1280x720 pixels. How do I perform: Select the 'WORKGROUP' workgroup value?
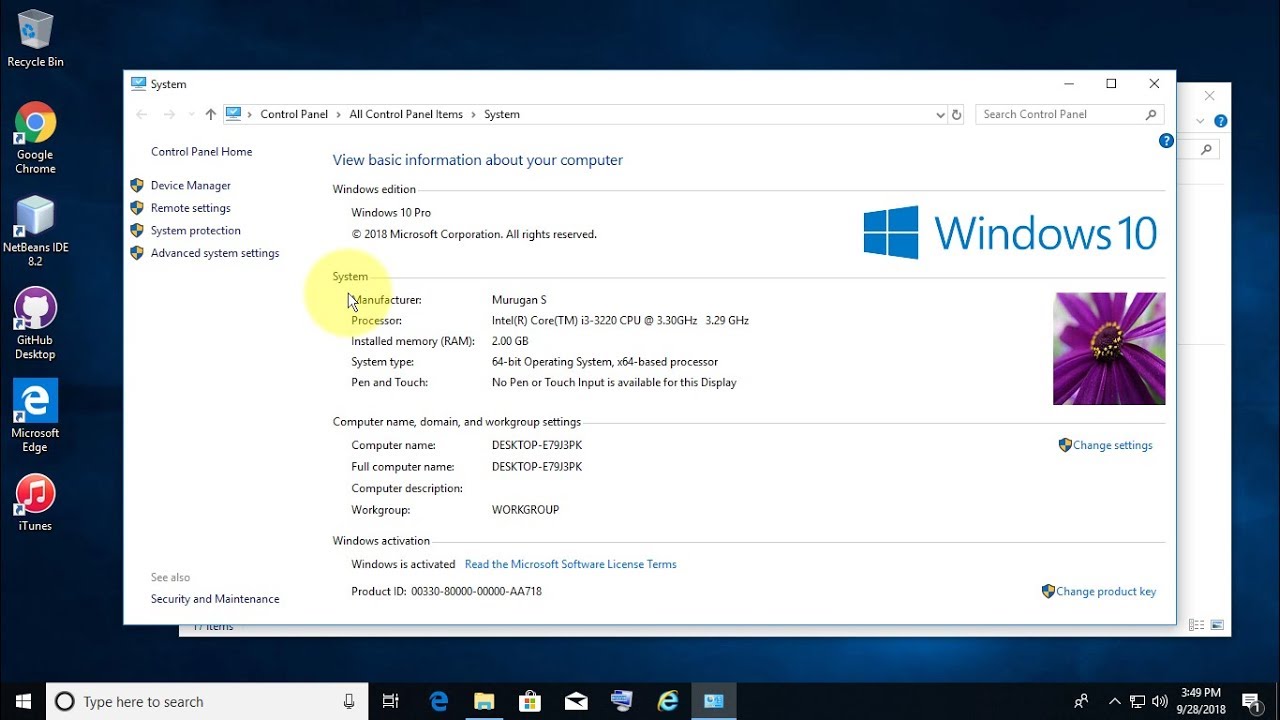coord(525,510)
